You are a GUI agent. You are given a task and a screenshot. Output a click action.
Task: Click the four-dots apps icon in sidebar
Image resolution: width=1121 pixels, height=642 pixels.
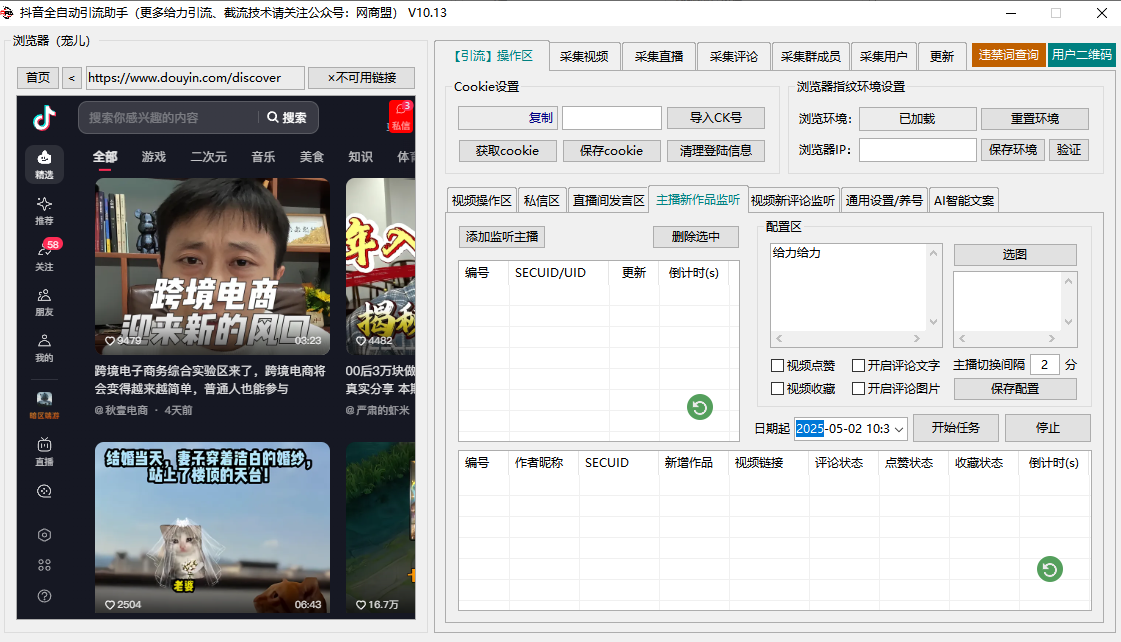coord(44,566)
